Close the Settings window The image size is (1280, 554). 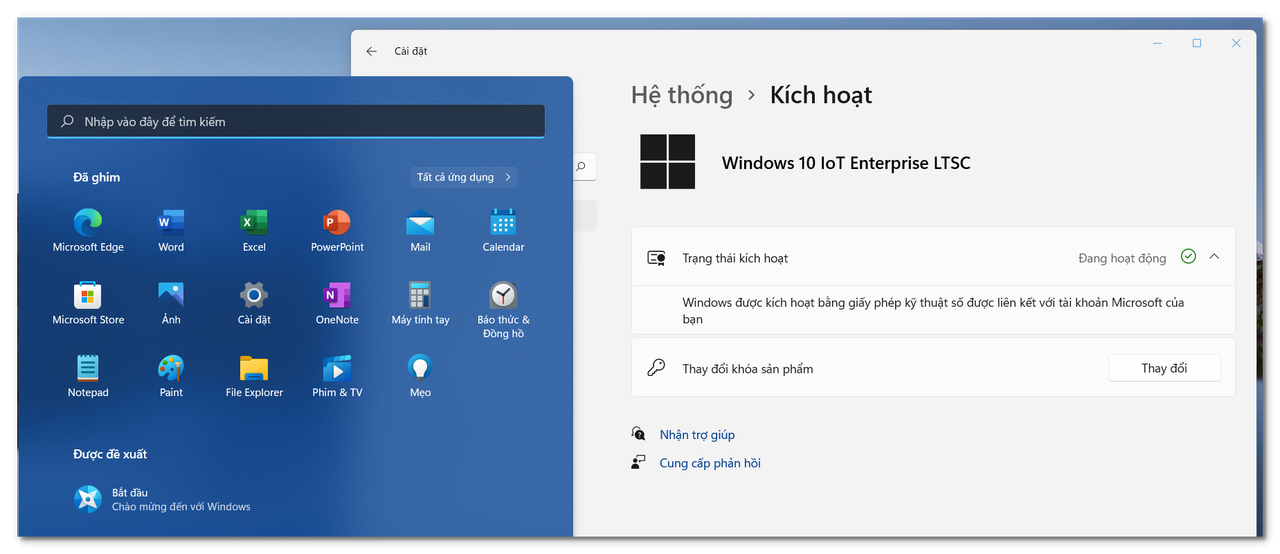1237,43
